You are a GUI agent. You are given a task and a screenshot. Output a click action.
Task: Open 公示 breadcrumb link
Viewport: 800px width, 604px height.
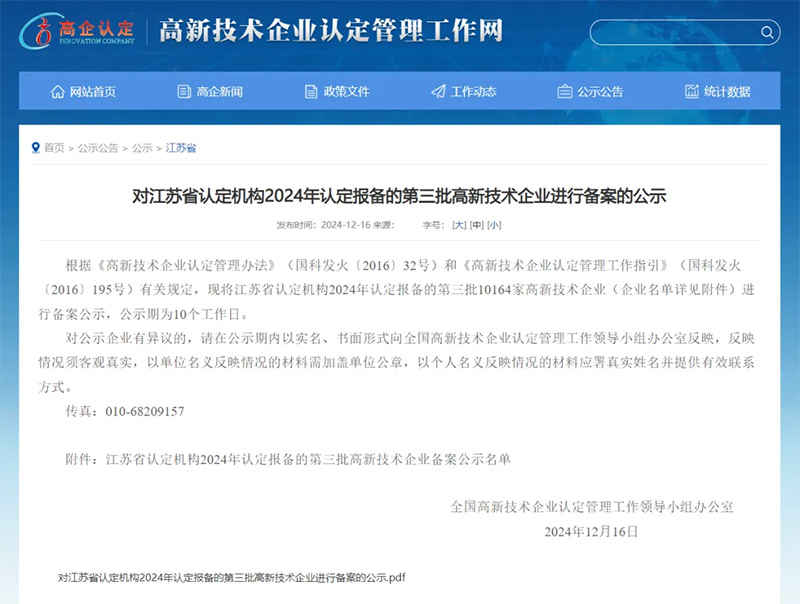pos(142,148)
